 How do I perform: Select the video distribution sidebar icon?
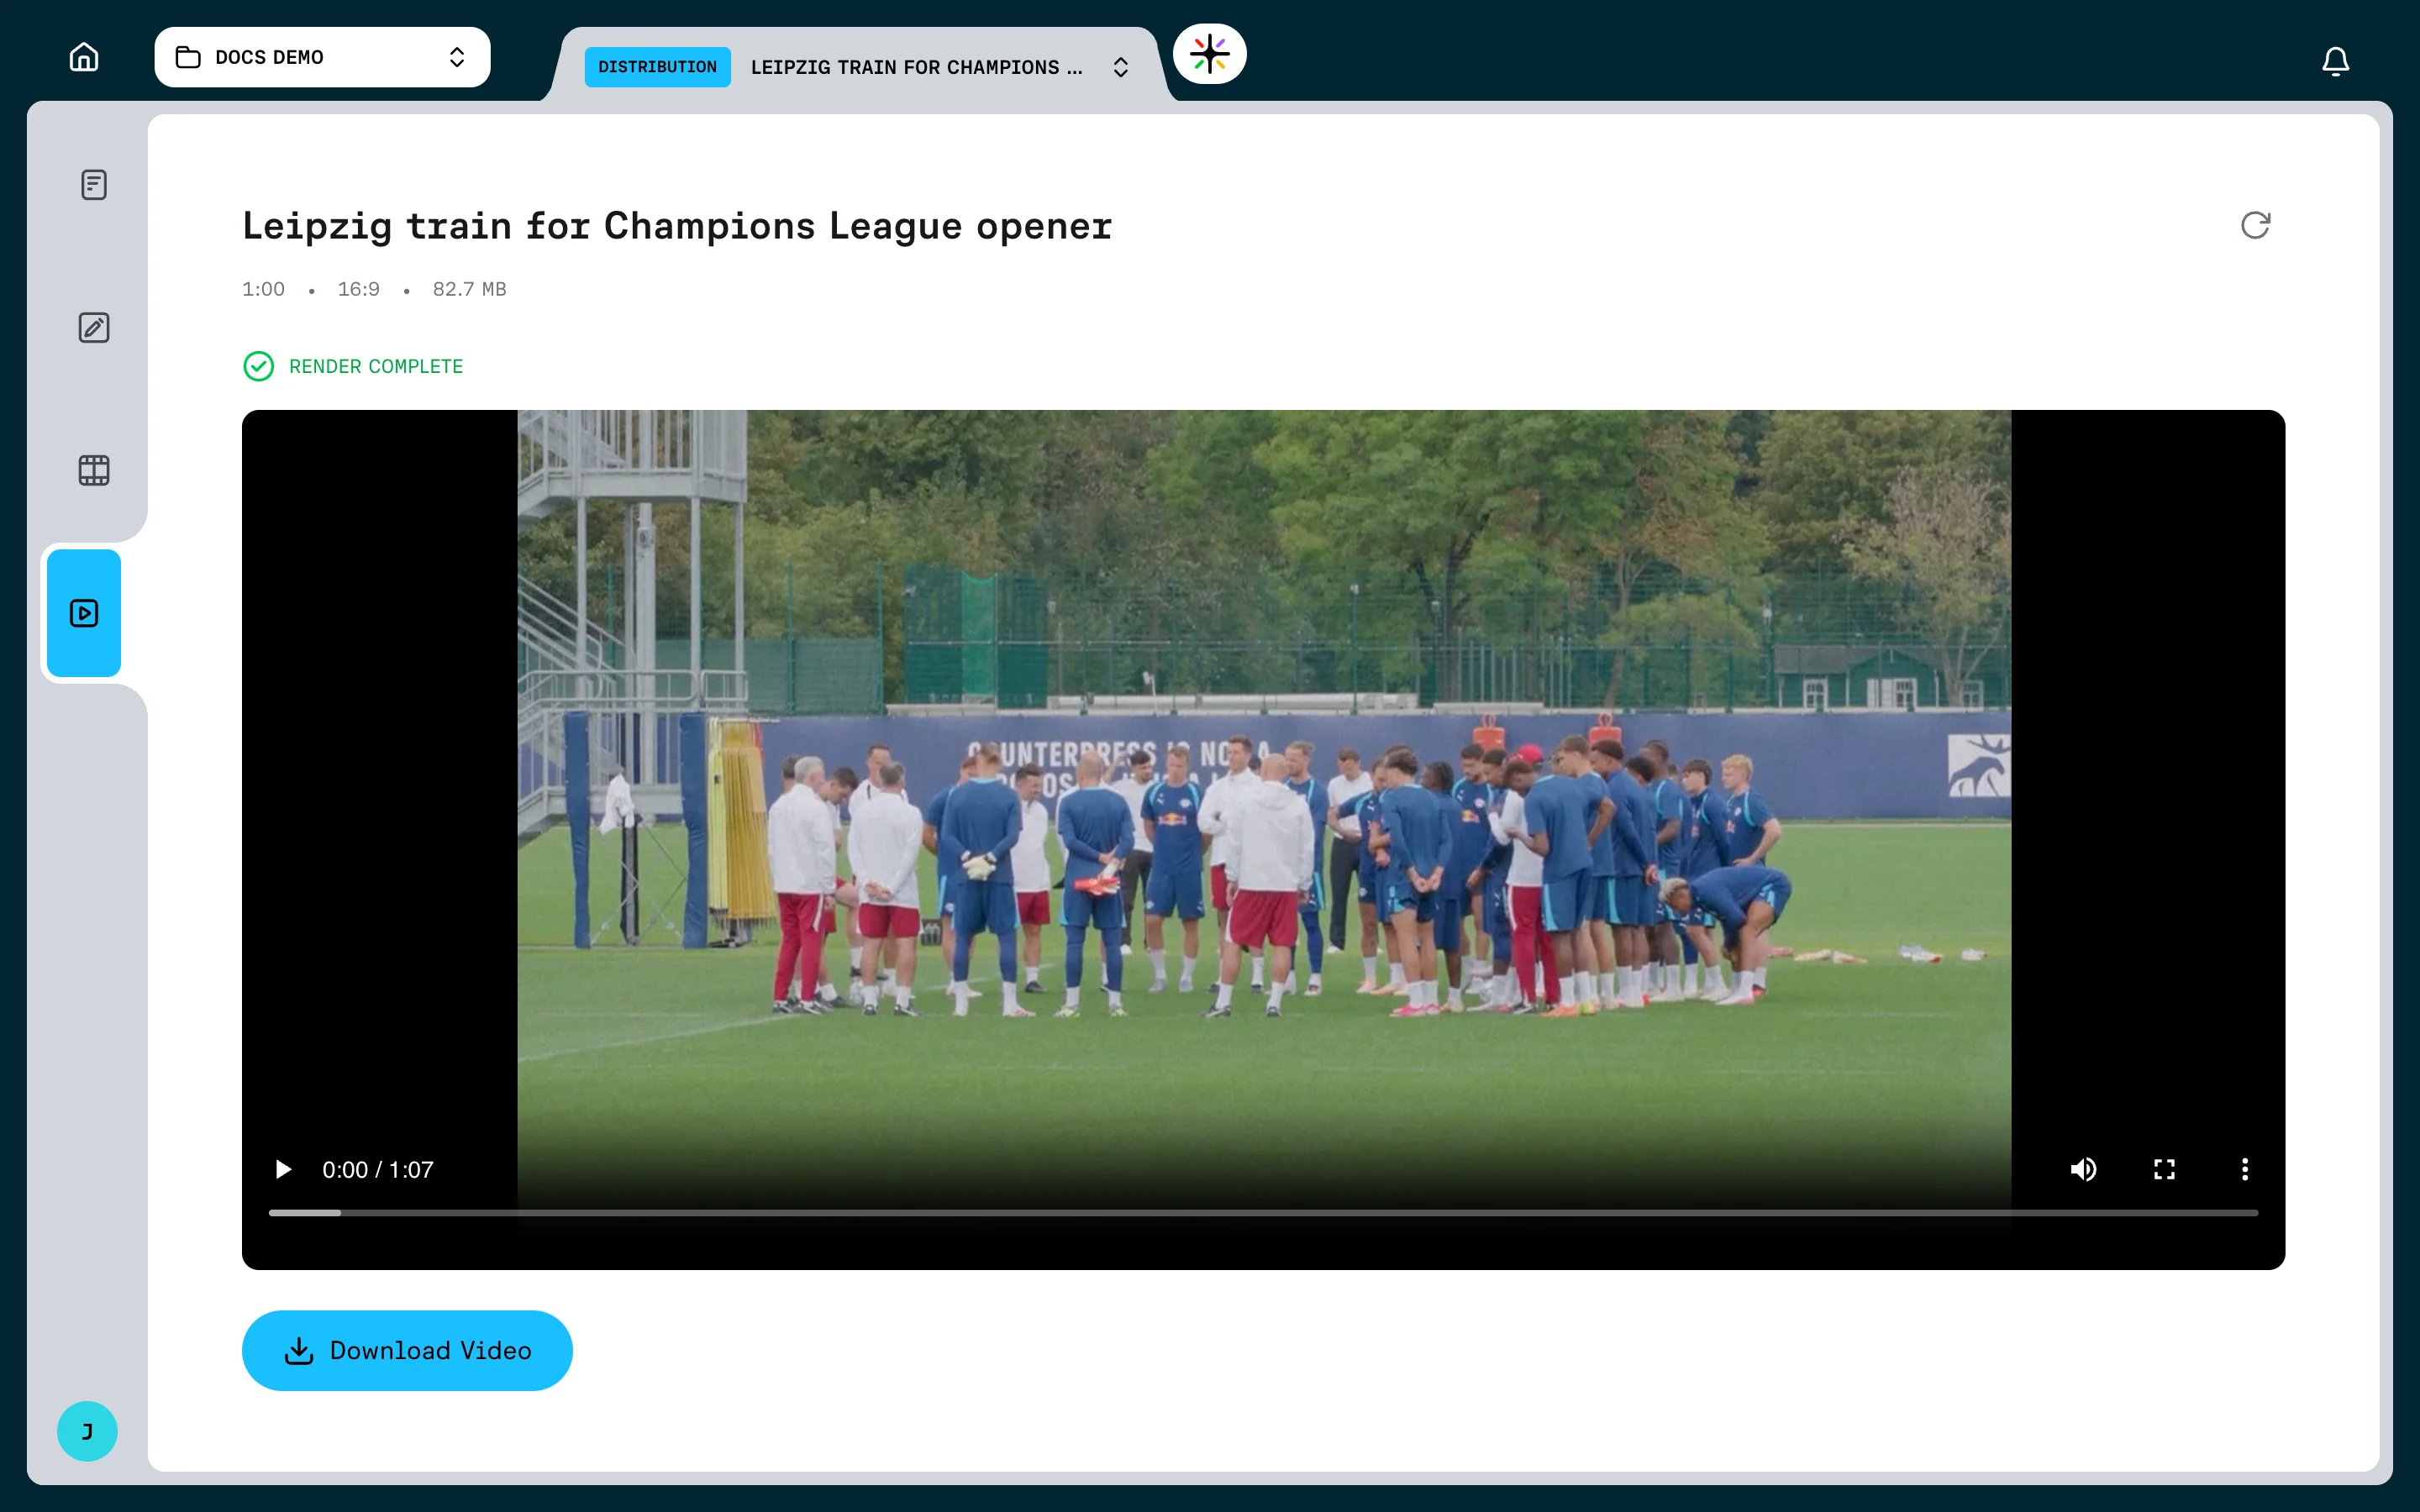pyautogui.click(x=84, y=613)
